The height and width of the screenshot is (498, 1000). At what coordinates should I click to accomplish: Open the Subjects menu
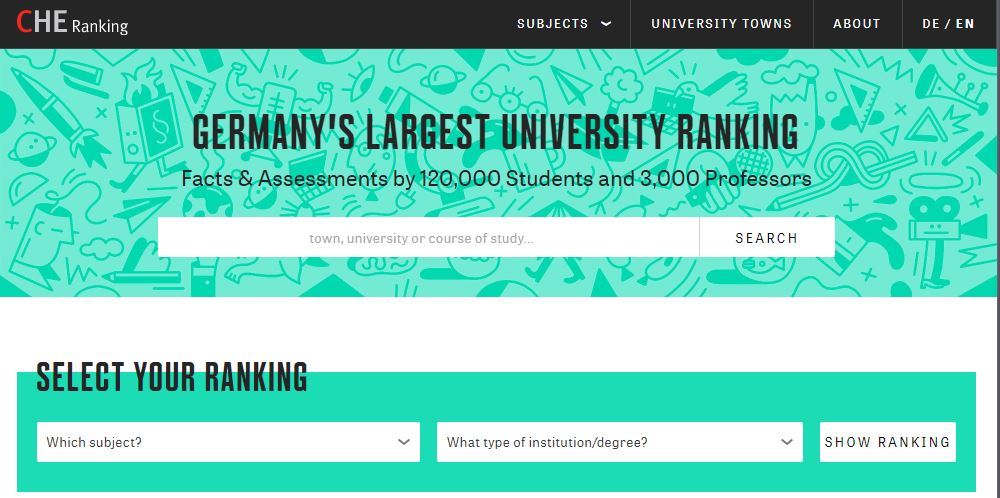coord(553,24)
